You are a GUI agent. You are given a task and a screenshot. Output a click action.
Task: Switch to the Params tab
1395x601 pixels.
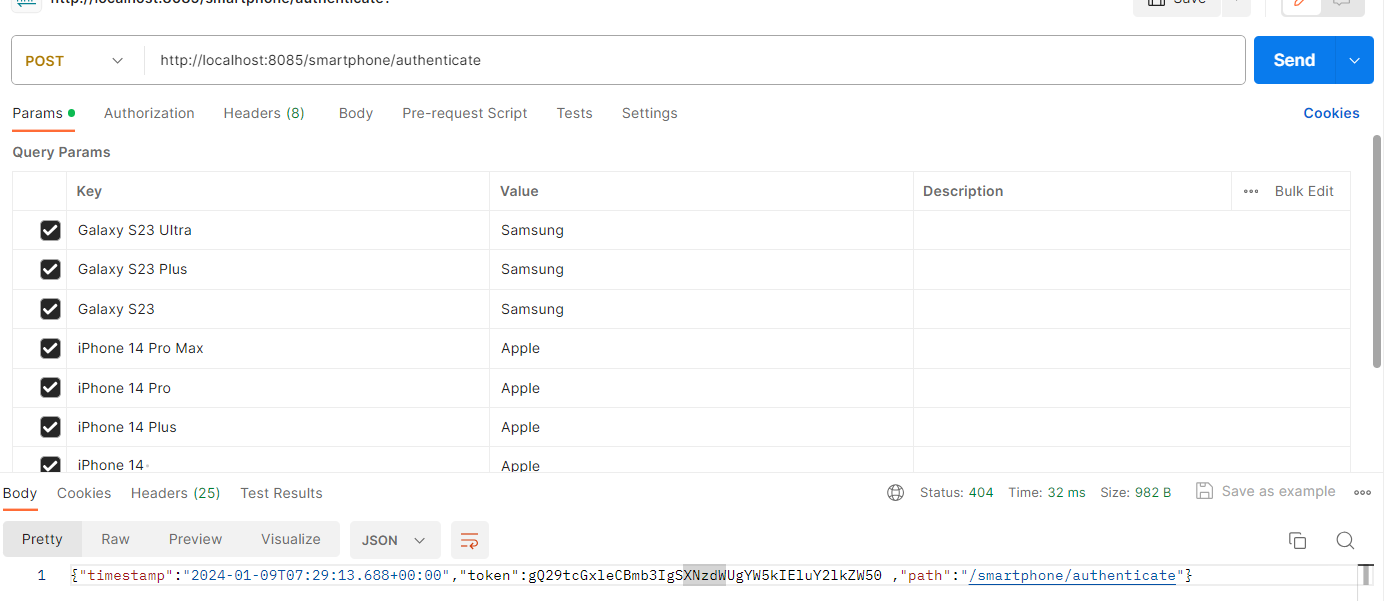[x=43, y=113]
